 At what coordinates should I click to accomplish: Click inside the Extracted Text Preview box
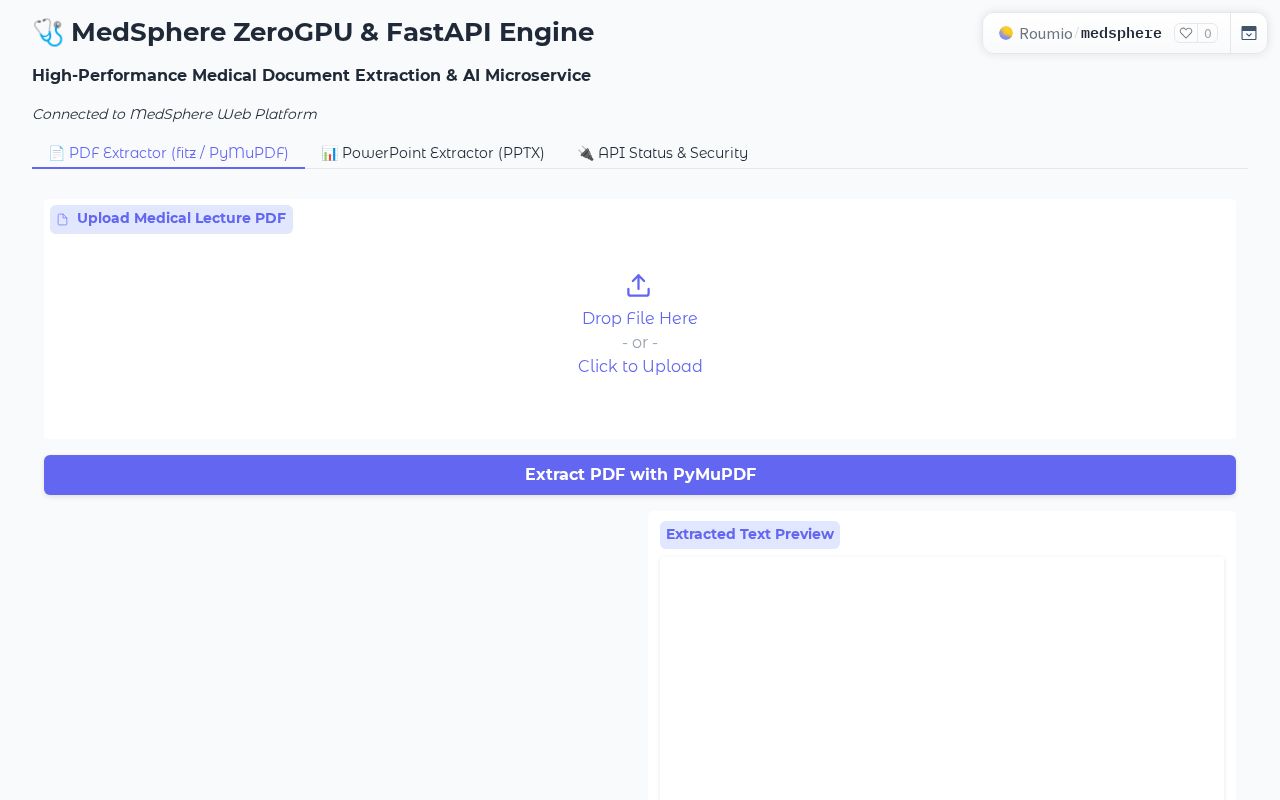point(942,678)
